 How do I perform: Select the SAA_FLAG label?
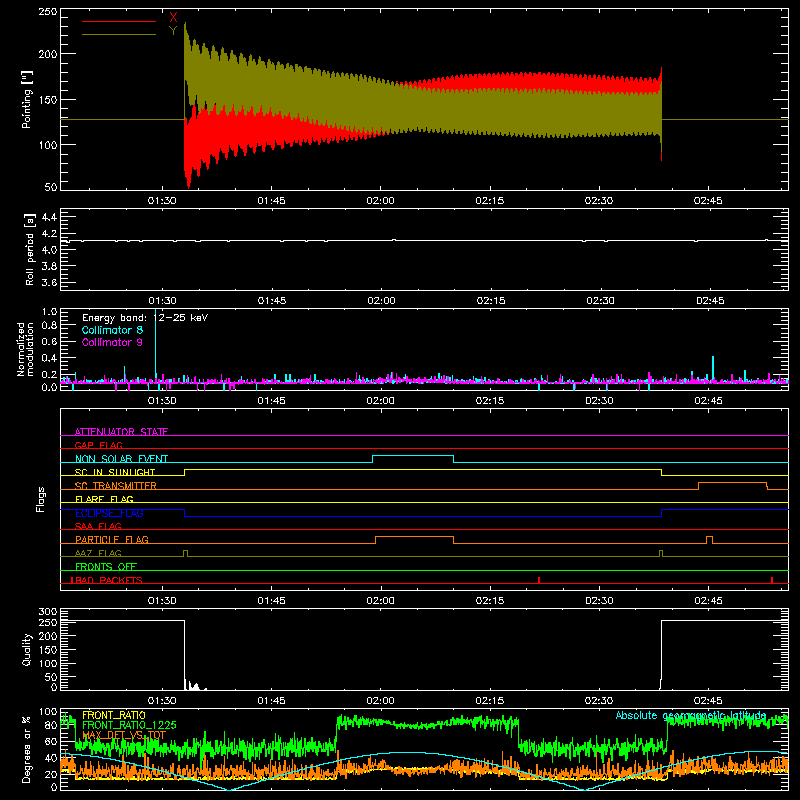[98, 526]
